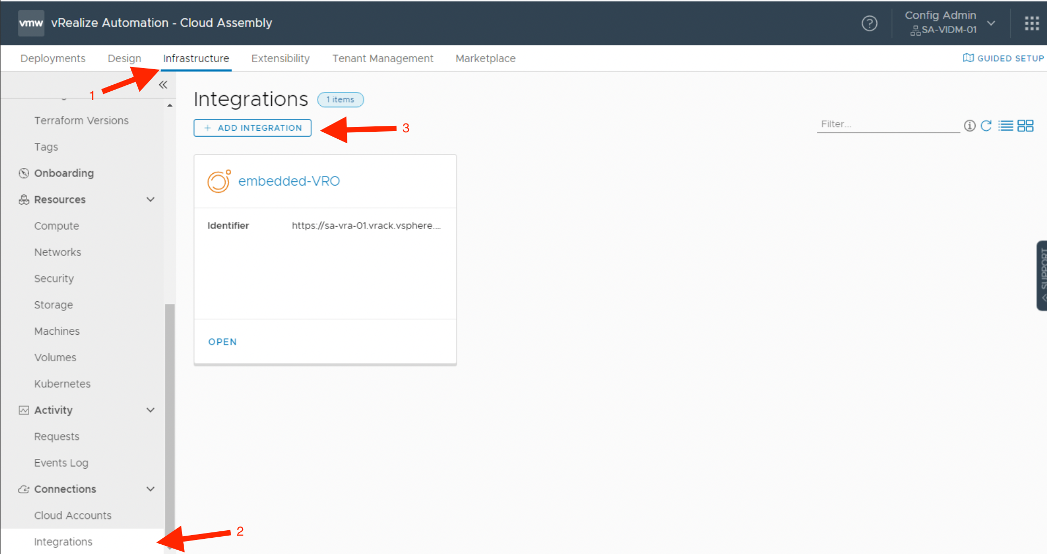Click the Onboarding compass icon

coord(24,173)
